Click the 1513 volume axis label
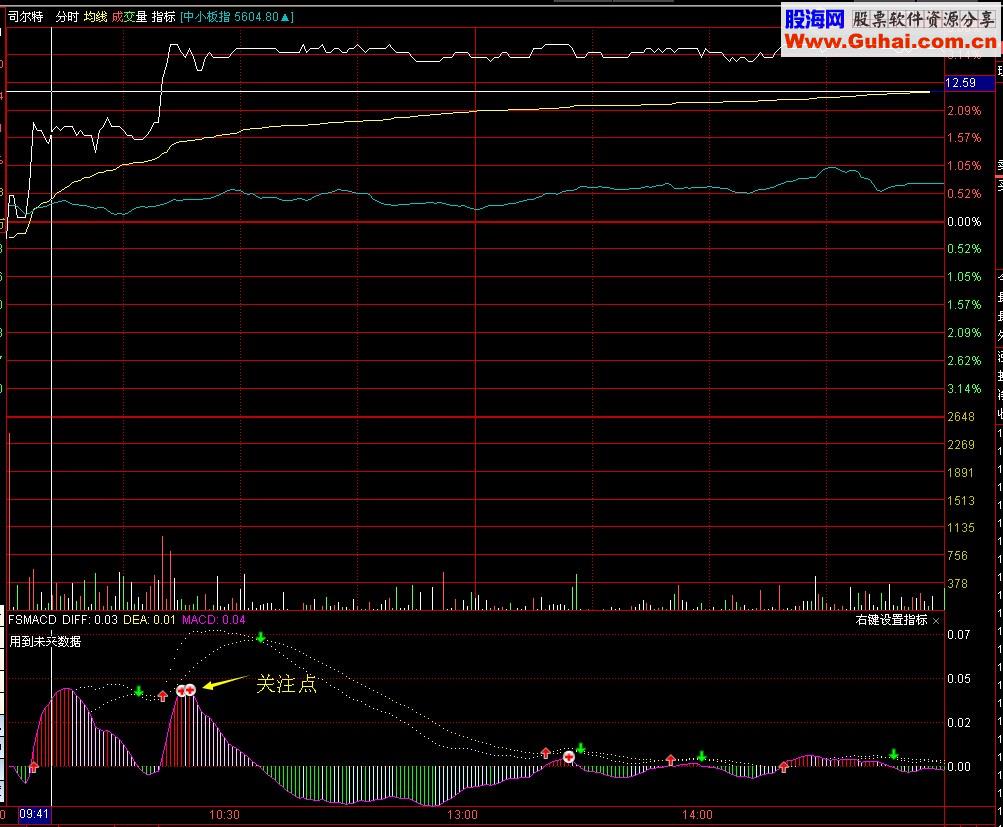 point(961,501)
